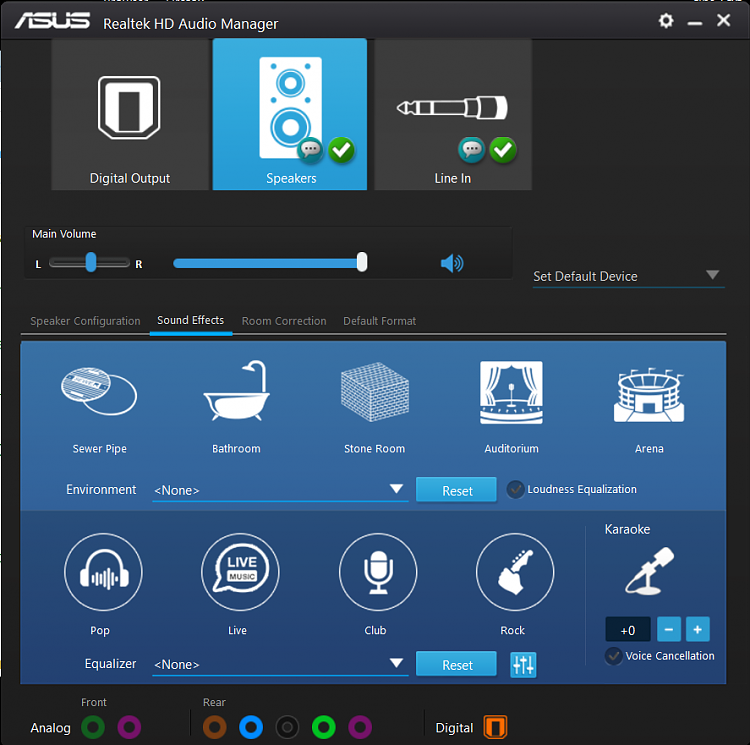Screen dimensions: 750x745
Task: Click the orange Digital output jack icon
Action: 495,727
